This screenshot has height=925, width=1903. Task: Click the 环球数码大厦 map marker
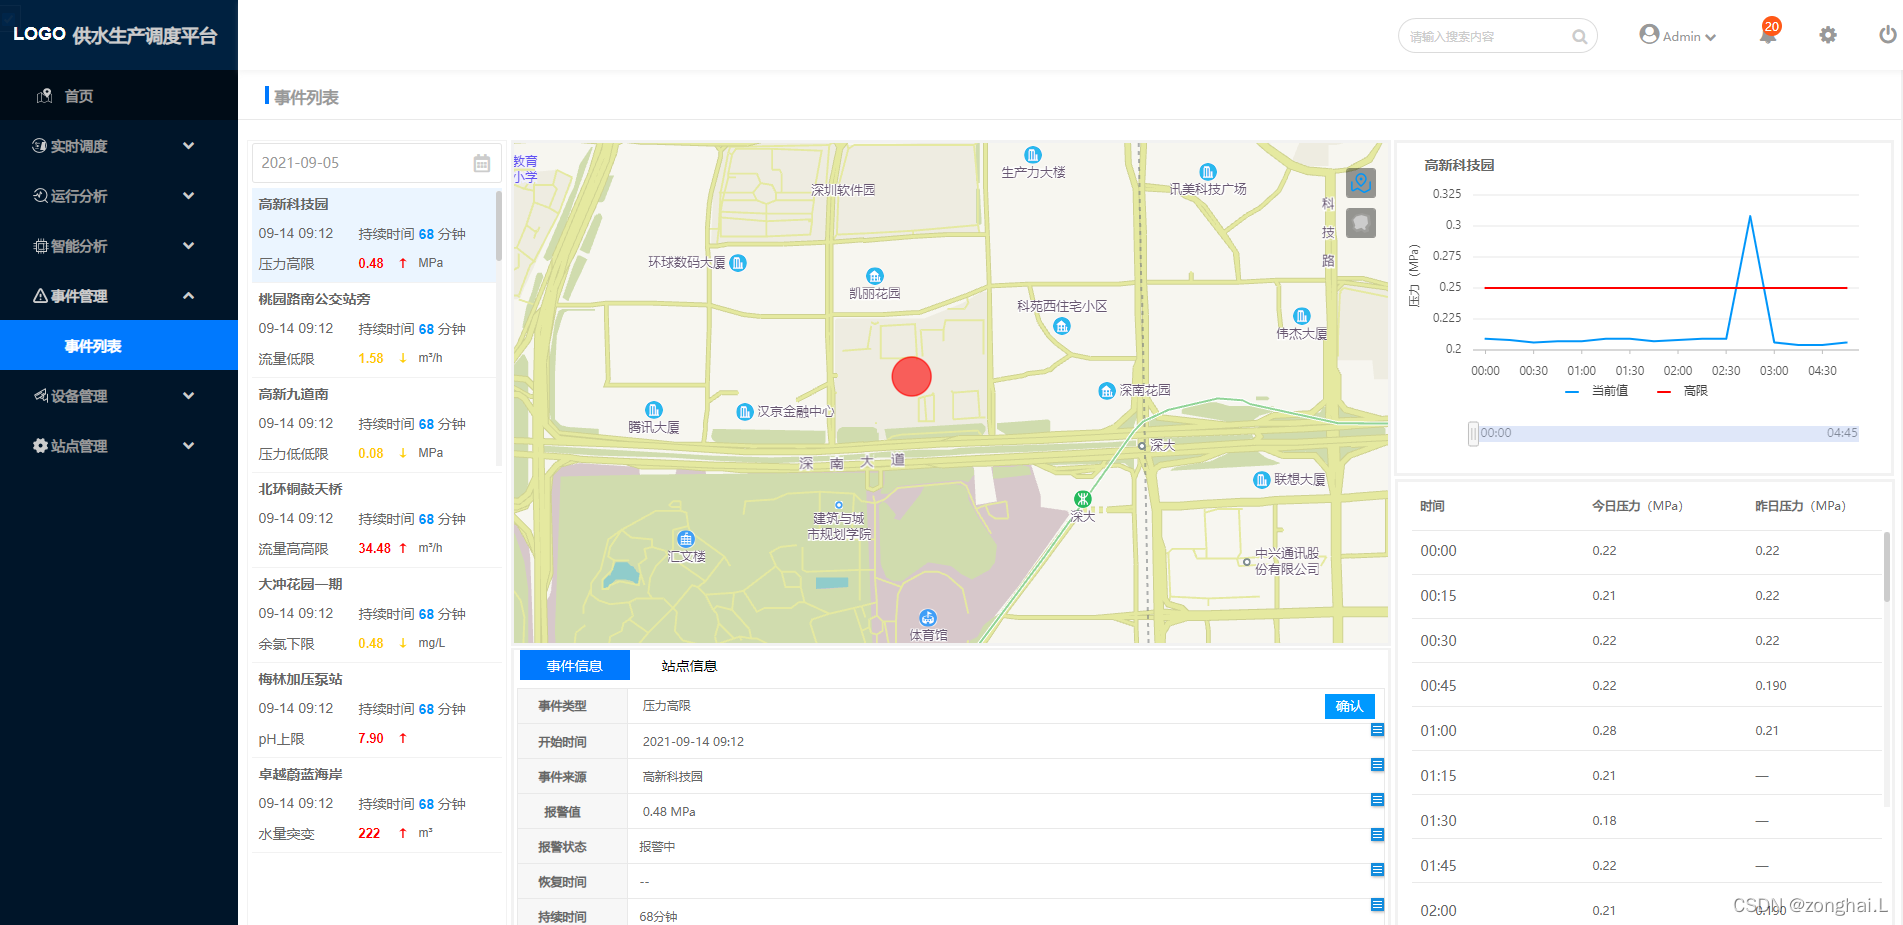pos(738,263)
